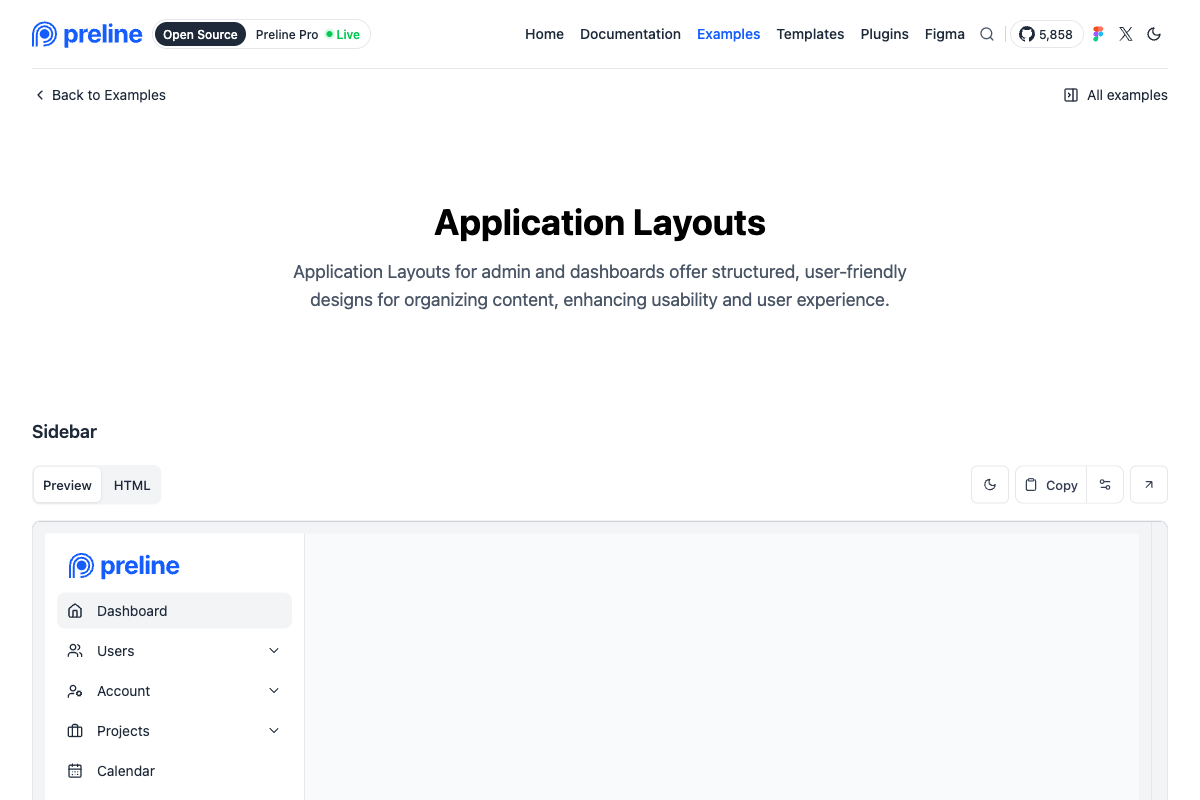
Task: Go Back to Examples
Action: tap(100, 94)
